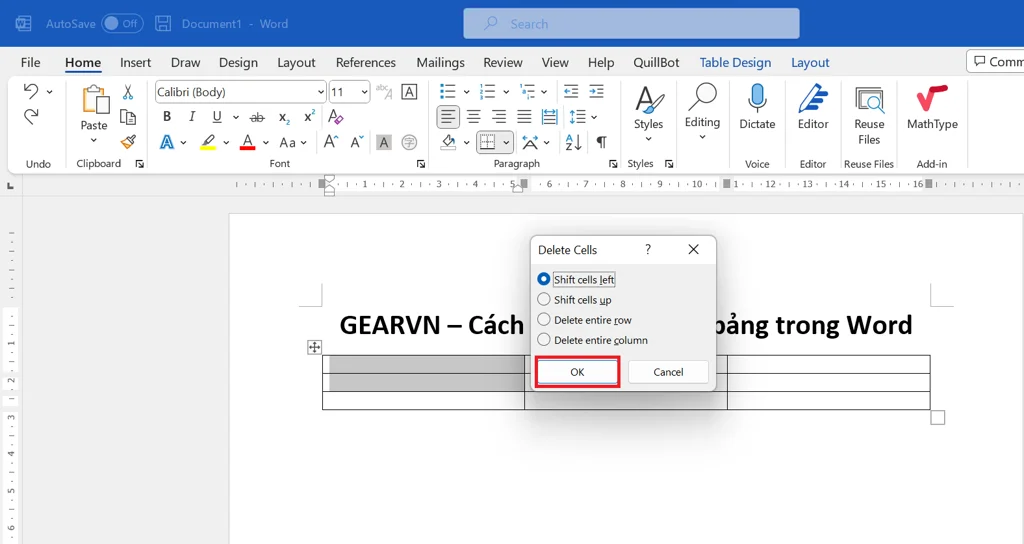Decrease paragraph indent
This screenshot has width=1024, height=544.
tap(571, 91)
